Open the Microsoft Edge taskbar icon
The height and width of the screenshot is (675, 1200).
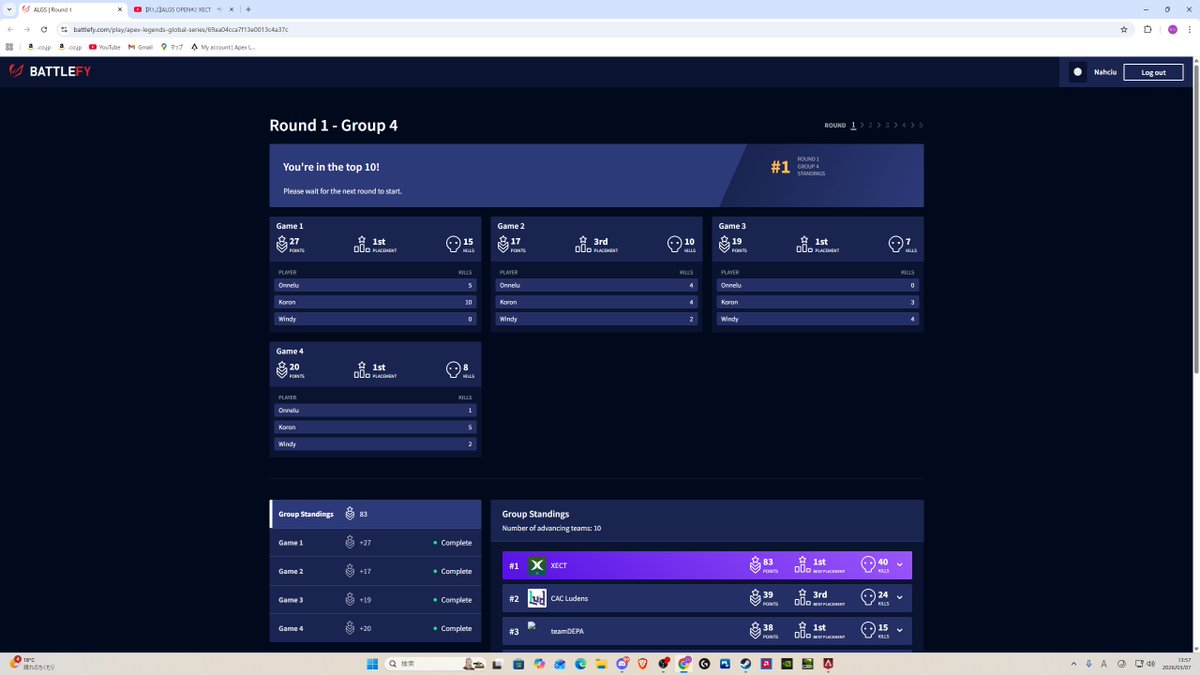(580, 663)
